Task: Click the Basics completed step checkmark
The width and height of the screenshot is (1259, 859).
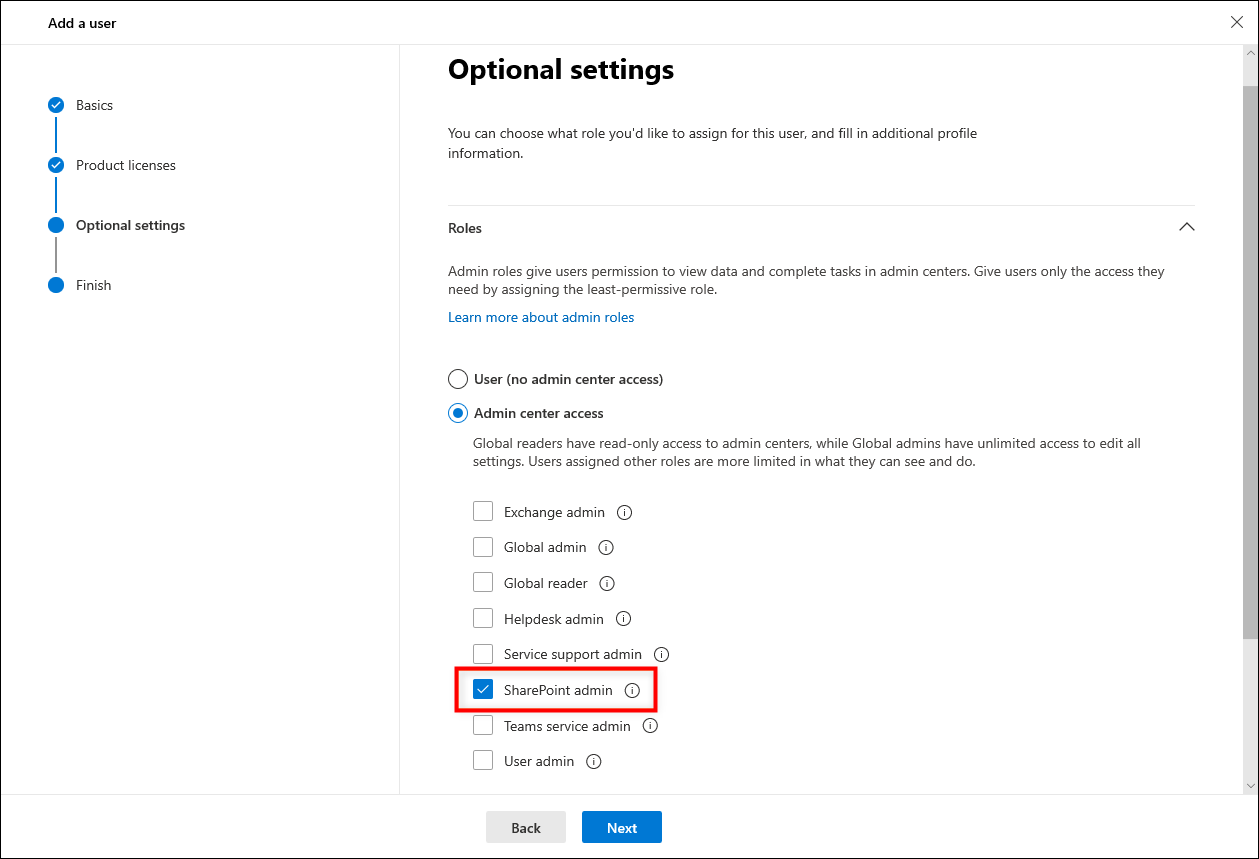Action: tap(56, 105)
